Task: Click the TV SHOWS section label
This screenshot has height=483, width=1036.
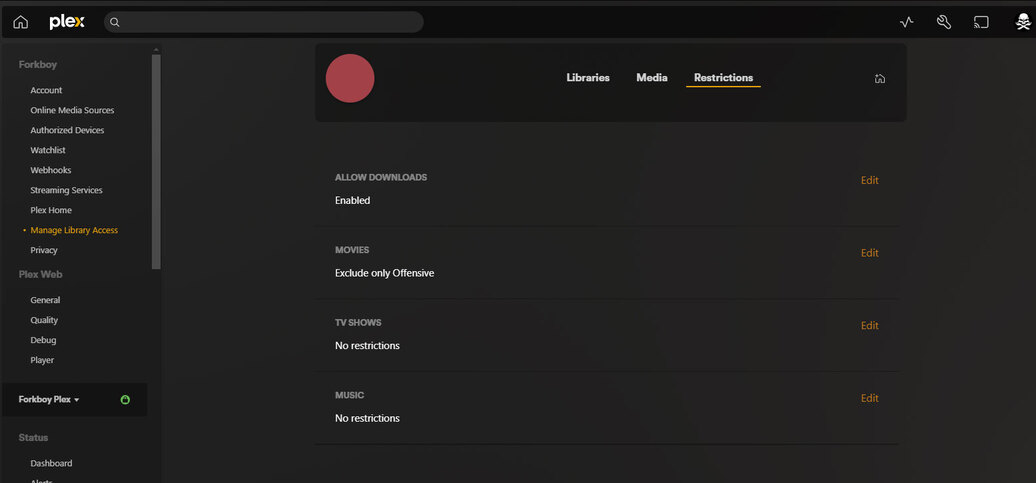Action: (x=358, y=322)
